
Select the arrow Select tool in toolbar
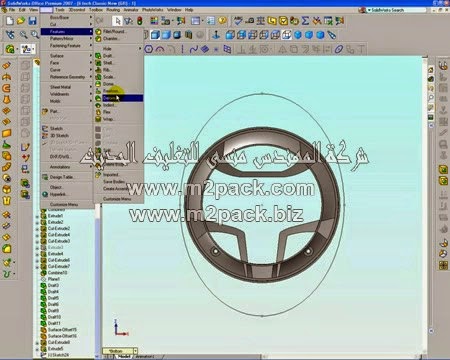[117, 21]
